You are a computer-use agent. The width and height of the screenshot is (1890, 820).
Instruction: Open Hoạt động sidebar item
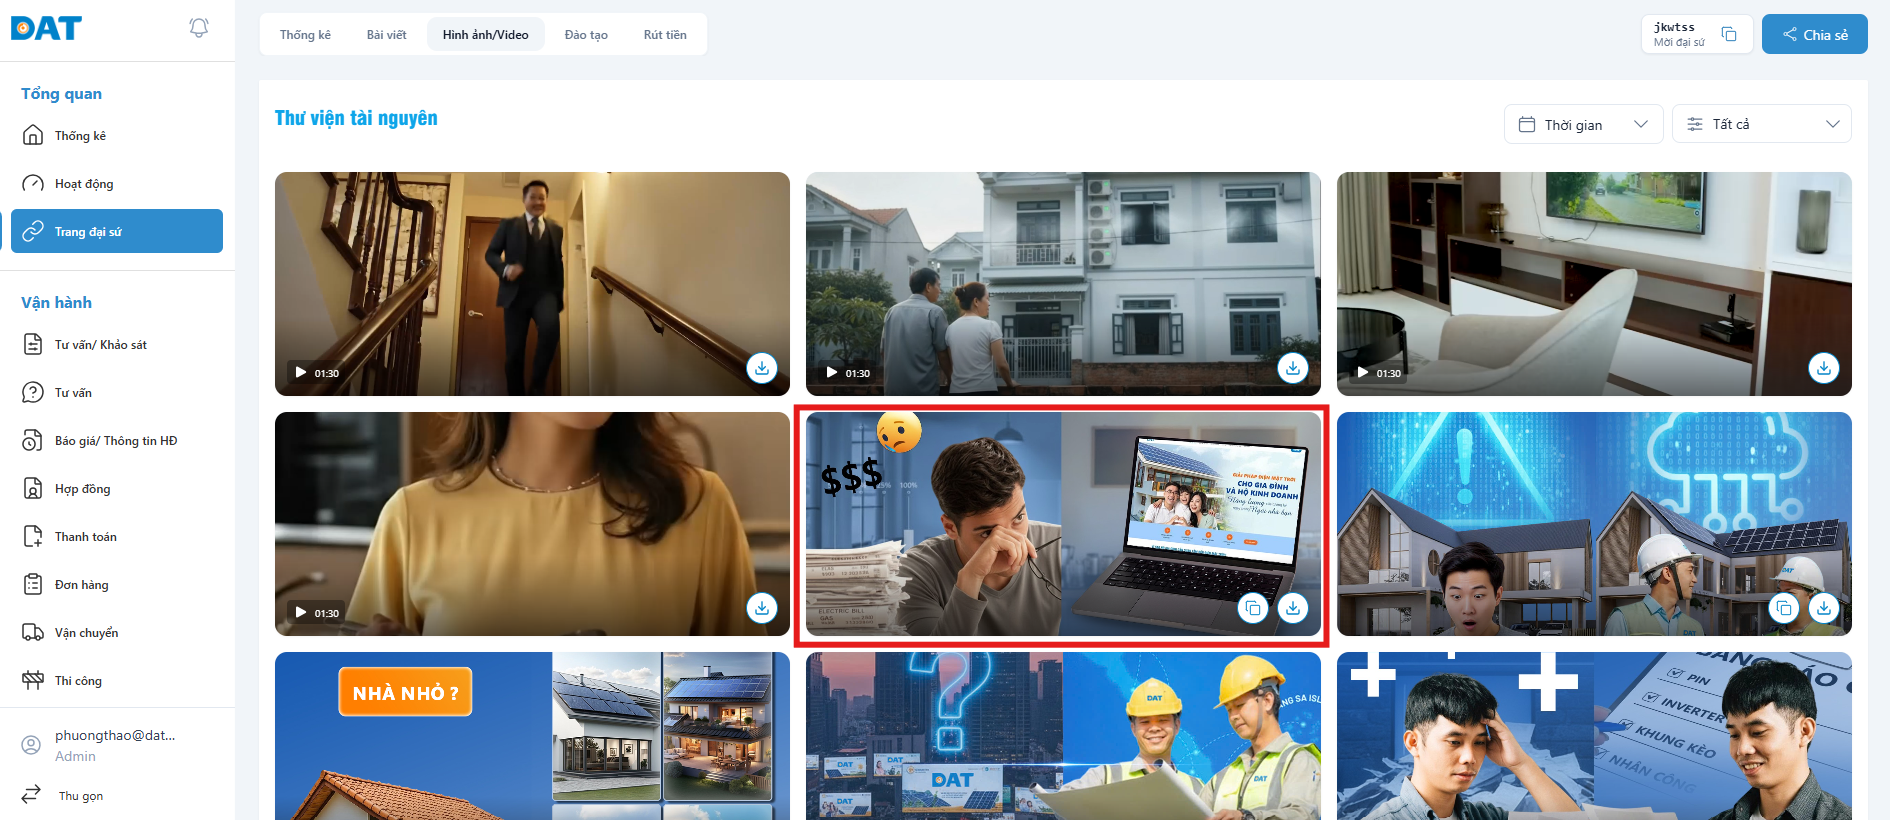click(x=117, y=183)
